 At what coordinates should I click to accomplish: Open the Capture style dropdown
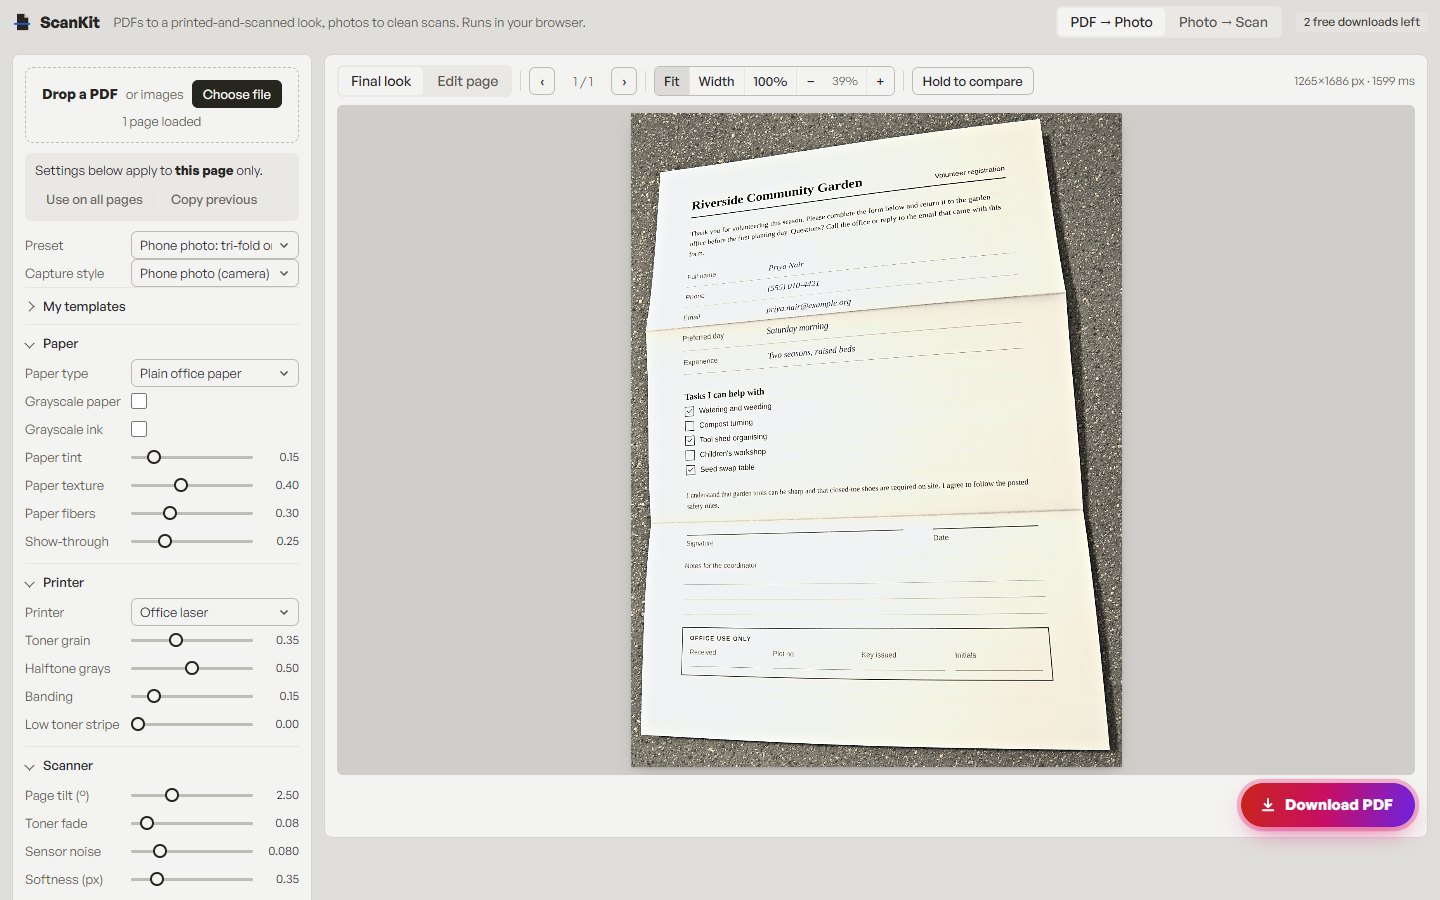(x=215, y=273)
